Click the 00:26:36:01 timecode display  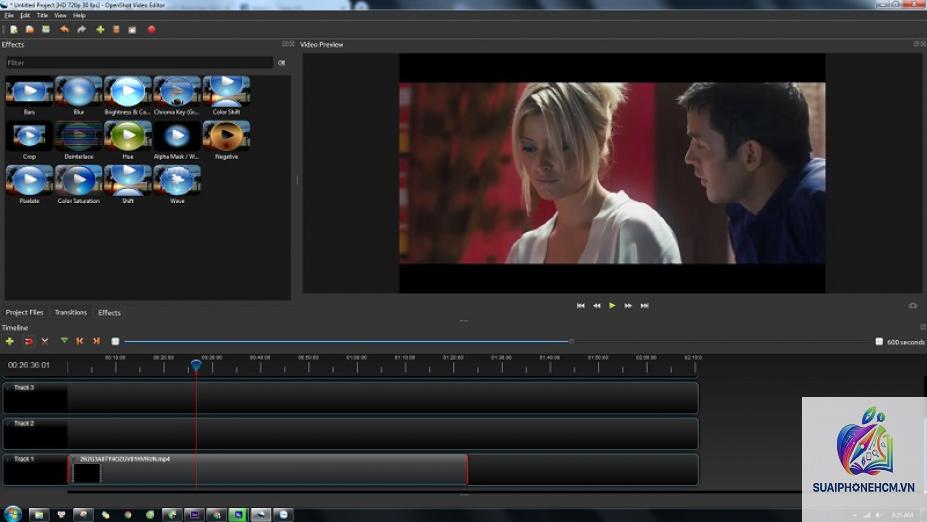[x=28, y=365]
